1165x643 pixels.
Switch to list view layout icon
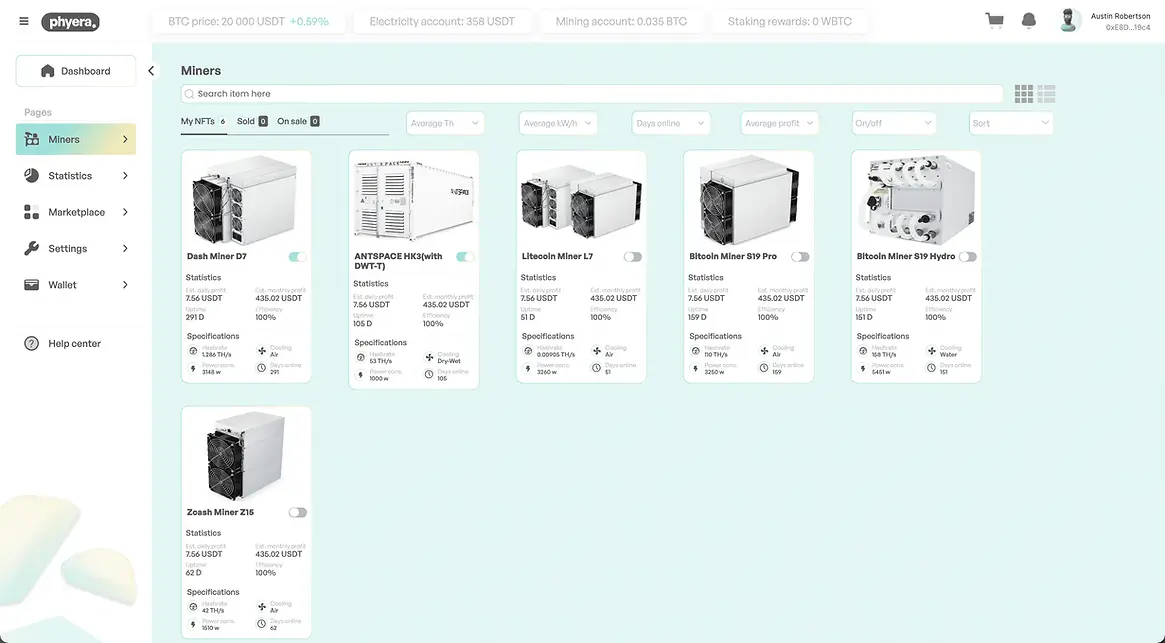[x=1047, y=94]
